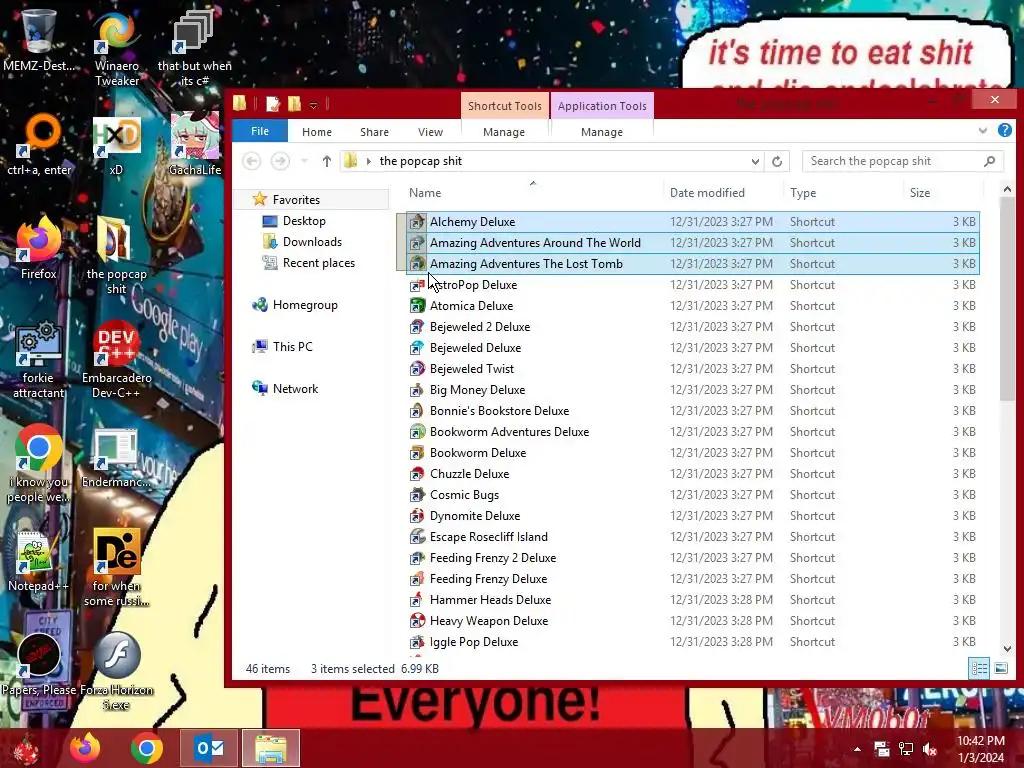The width and height of the screenshot is (1024, 768).
Task: Select the Notepad++ desktop icon
Action: pyautogui.click(x=38, y=562)
